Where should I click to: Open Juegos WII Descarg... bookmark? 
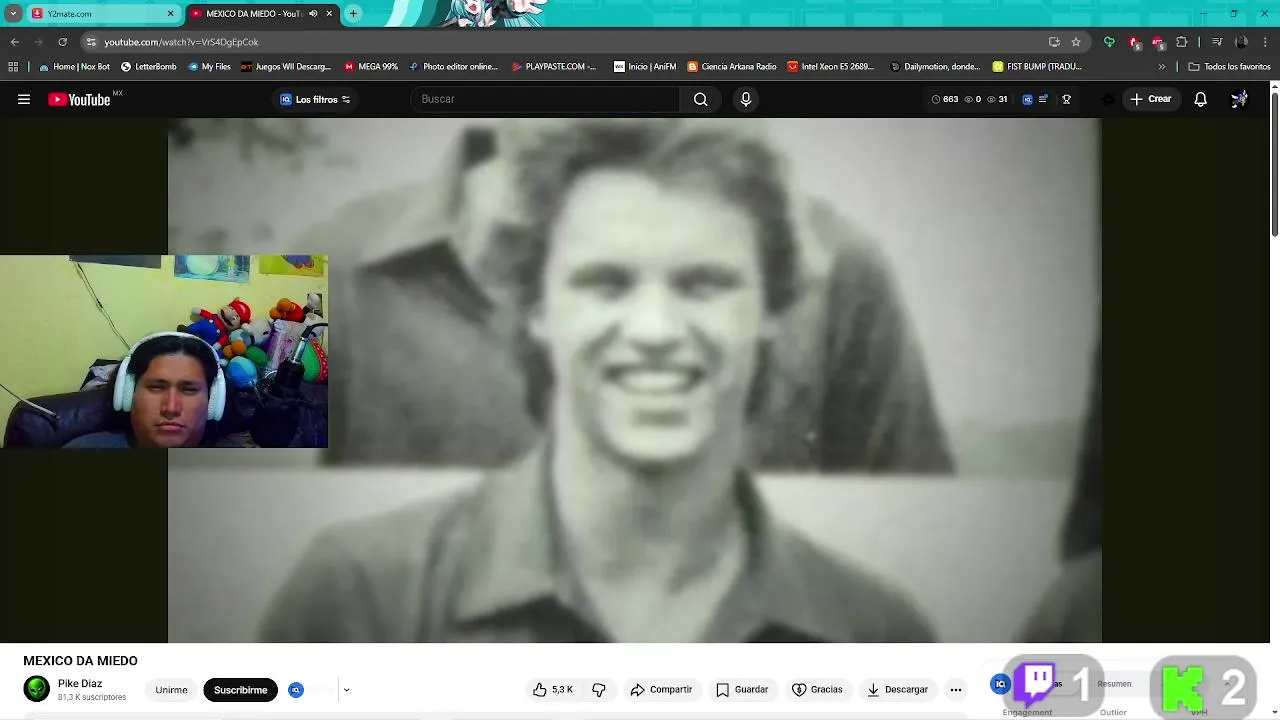(x=286, y=67)
